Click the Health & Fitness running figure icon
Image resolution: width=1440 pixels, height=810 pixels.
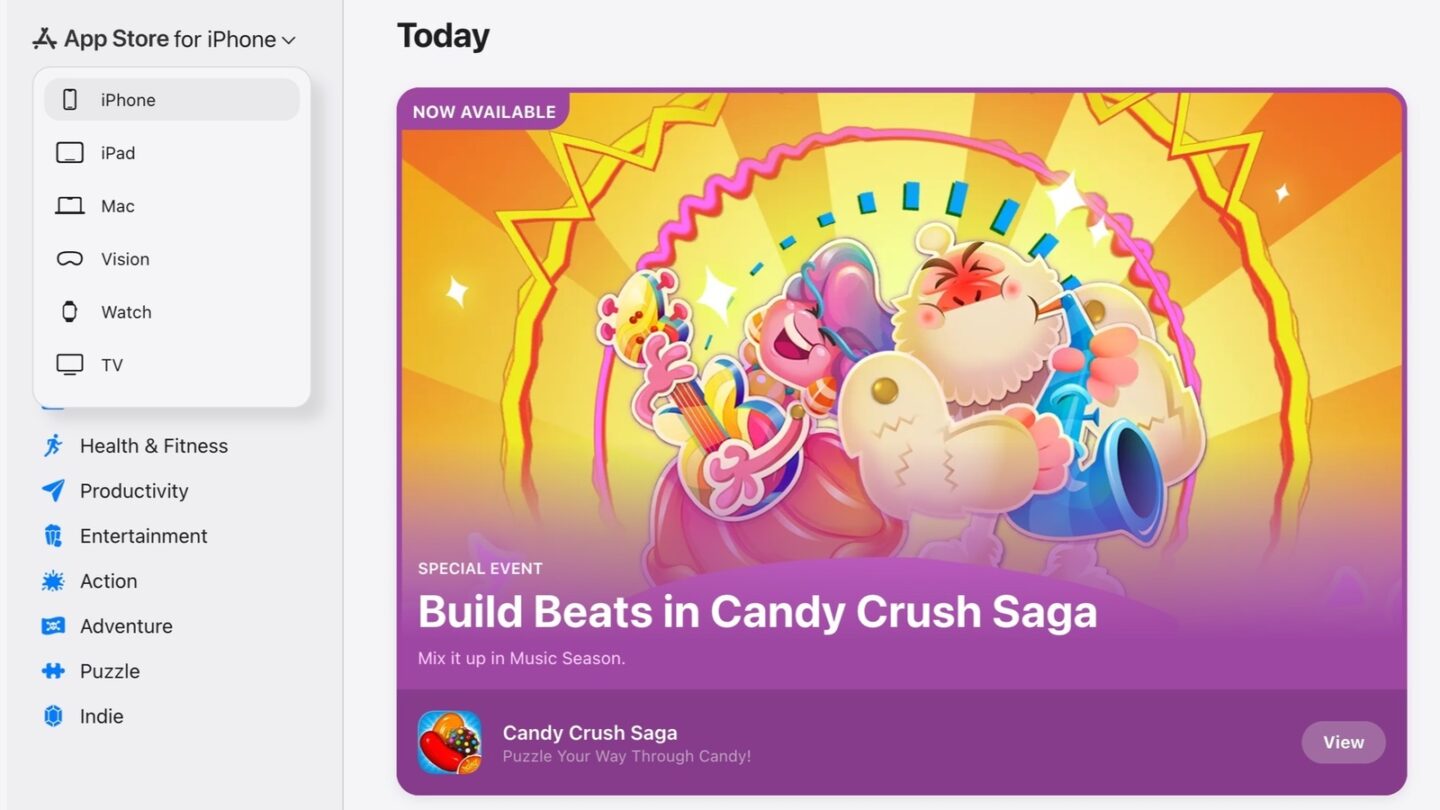point(56,446)
